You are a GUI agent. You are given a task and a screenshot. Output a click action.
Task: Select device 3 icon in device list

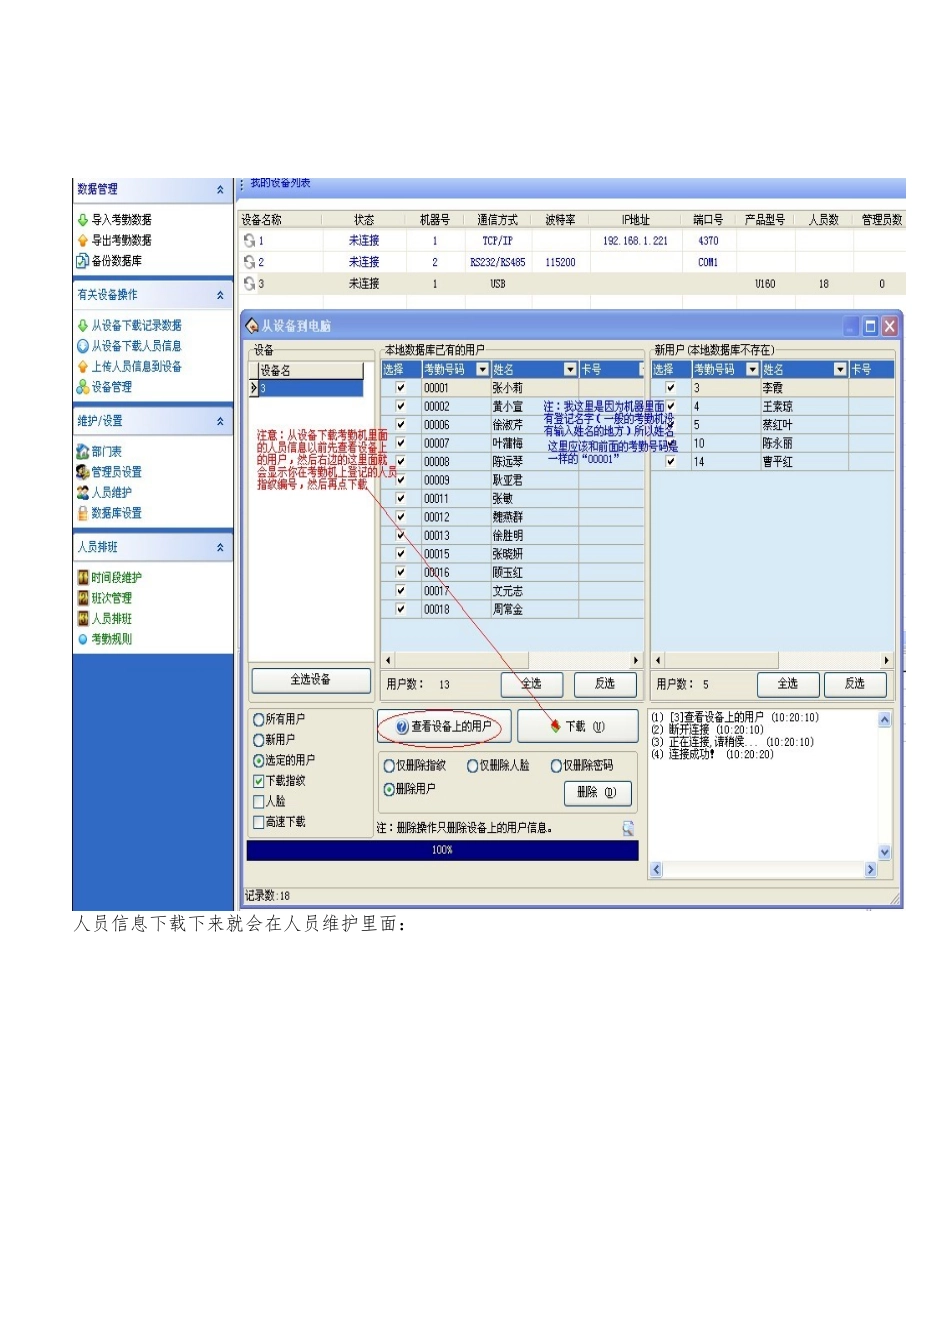point(249,284)
